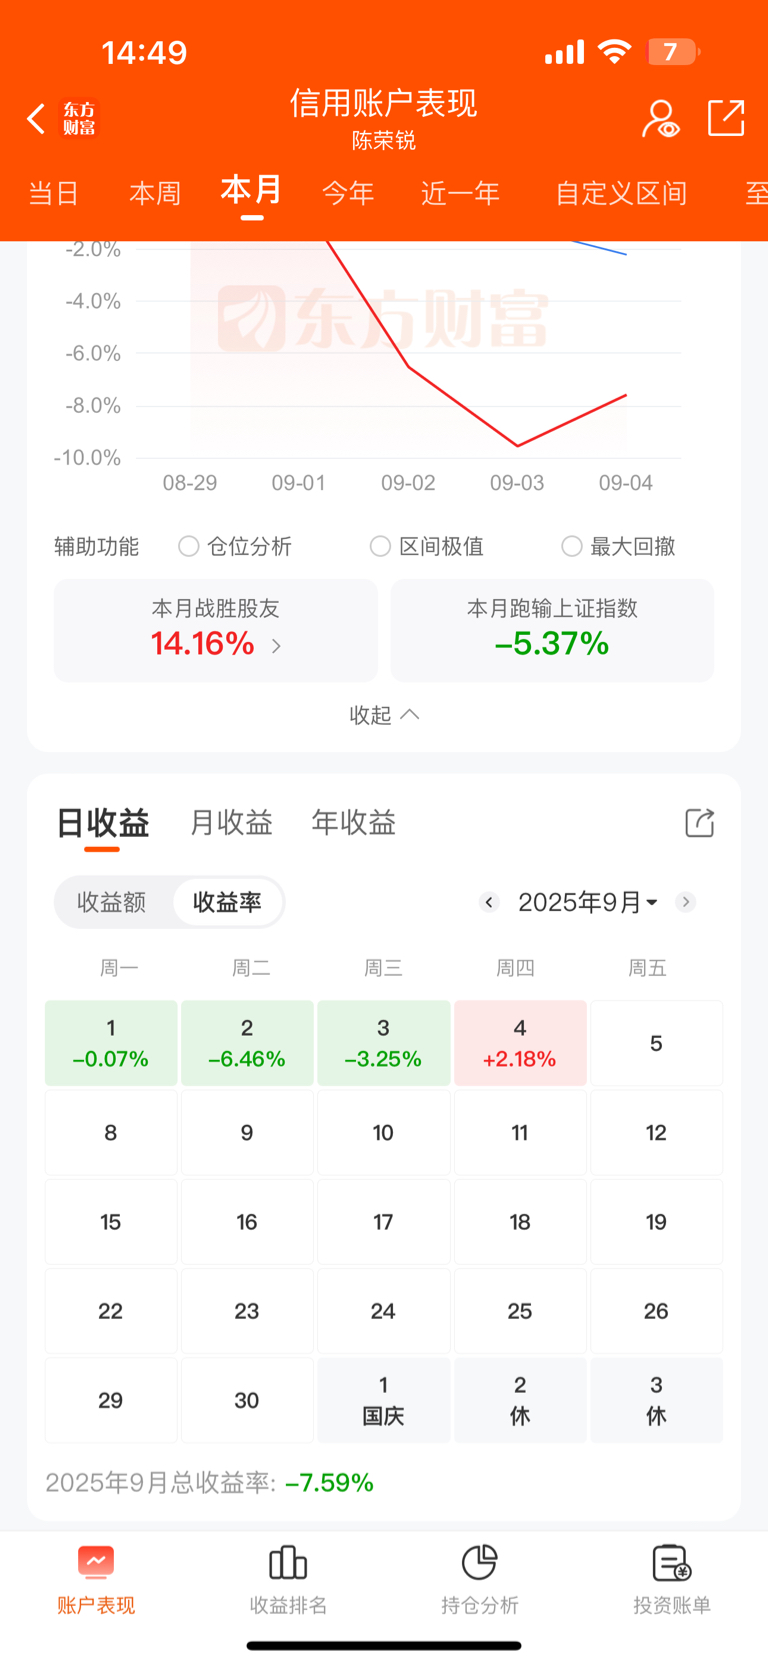Tap the share icon in header
The image size is (768, 1665).
(x=726, y=118)
